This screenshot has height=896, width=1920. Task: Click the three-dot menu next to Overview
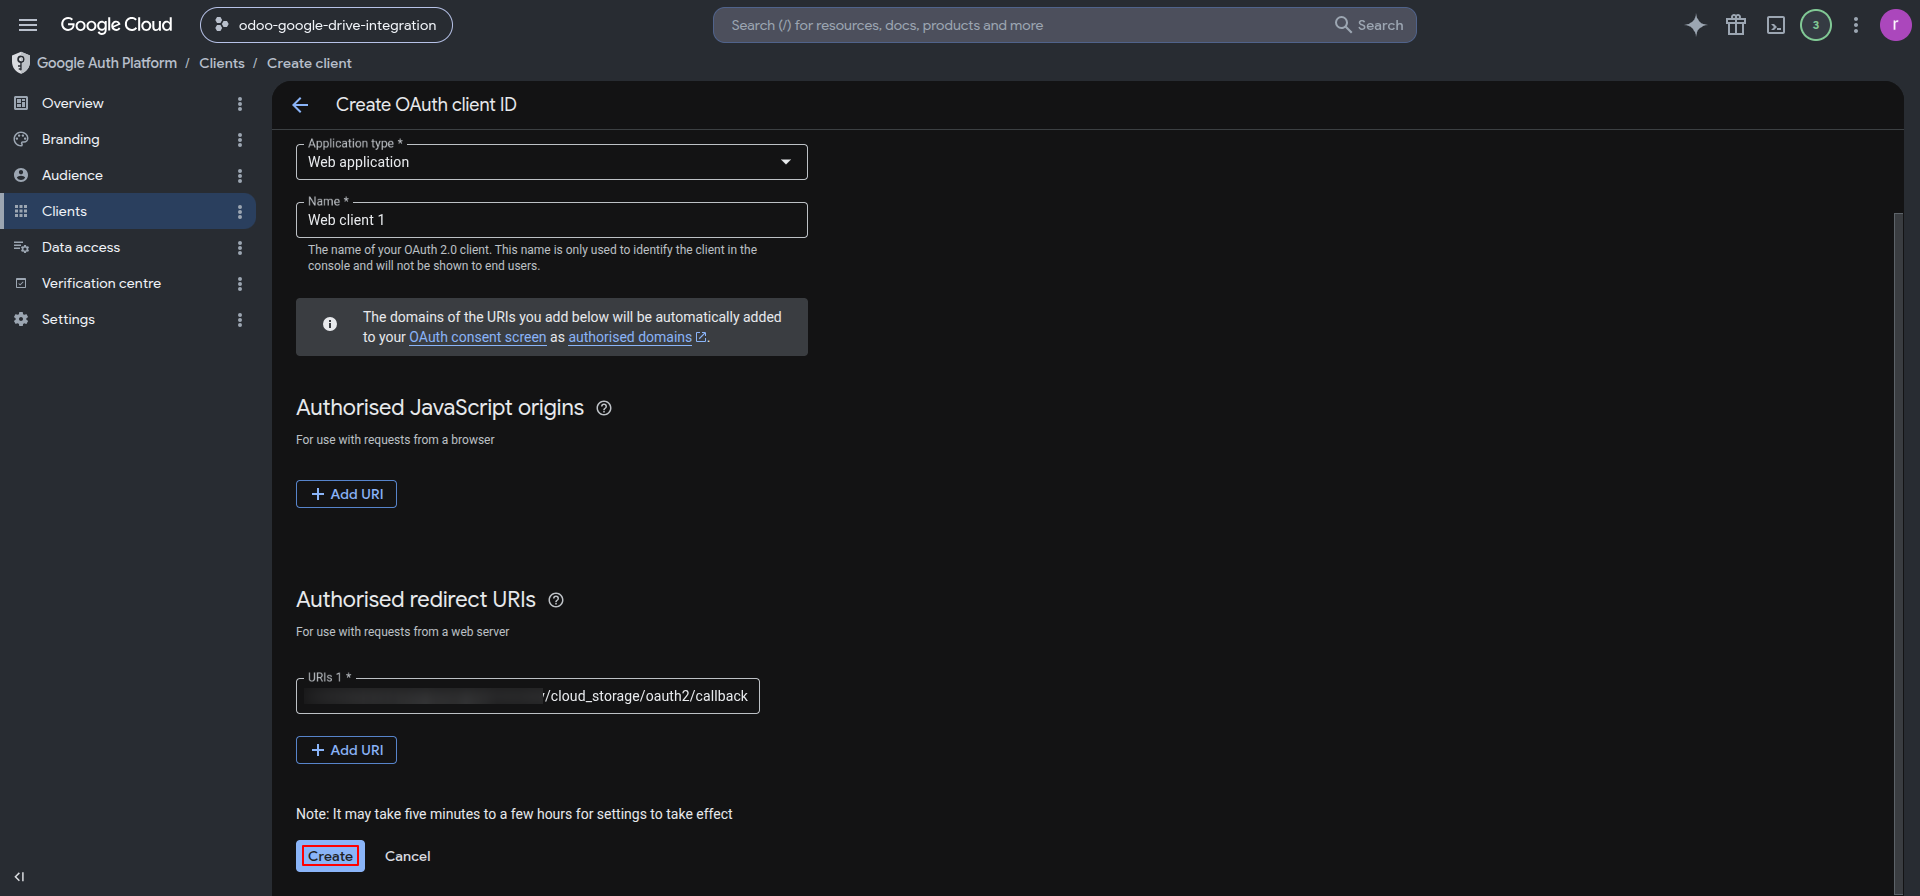click(x=240, y=104)
